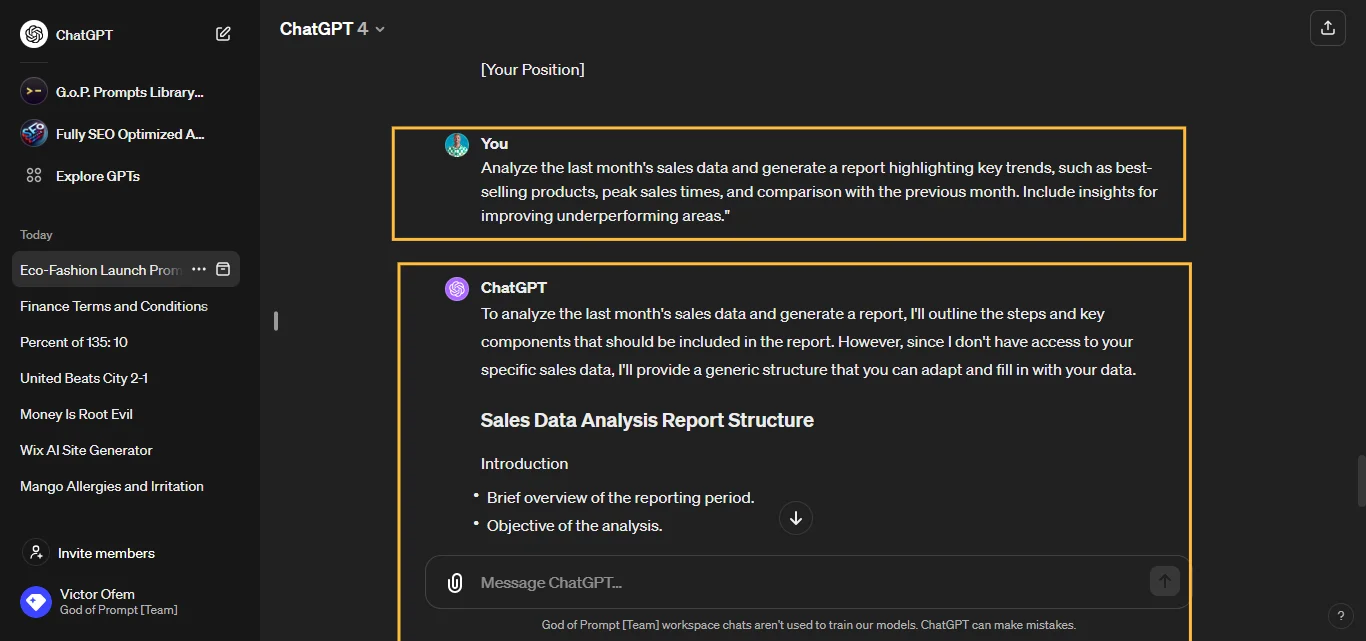Click the ChatGPT title in the sidebar
1366x641 pixels.
pyautogui.click(x=84, y=35)
